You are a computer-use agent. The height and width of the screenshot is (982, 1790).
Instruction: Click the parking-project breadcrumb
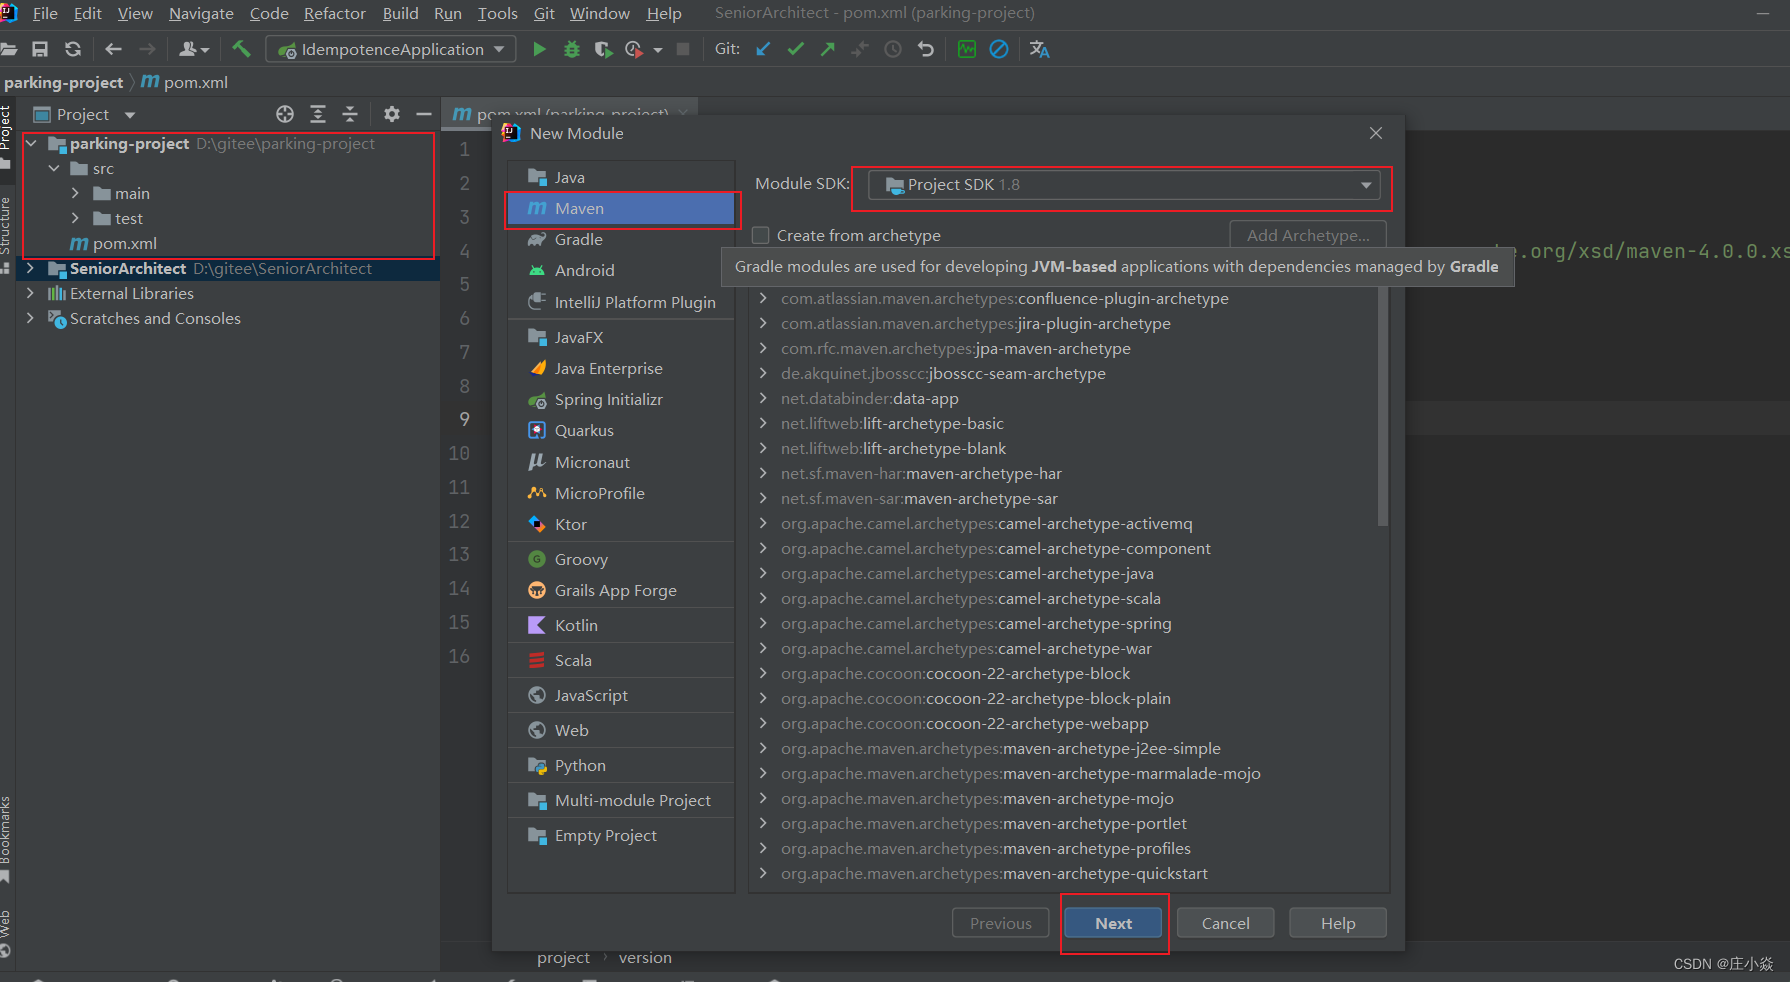click(63, 82)
